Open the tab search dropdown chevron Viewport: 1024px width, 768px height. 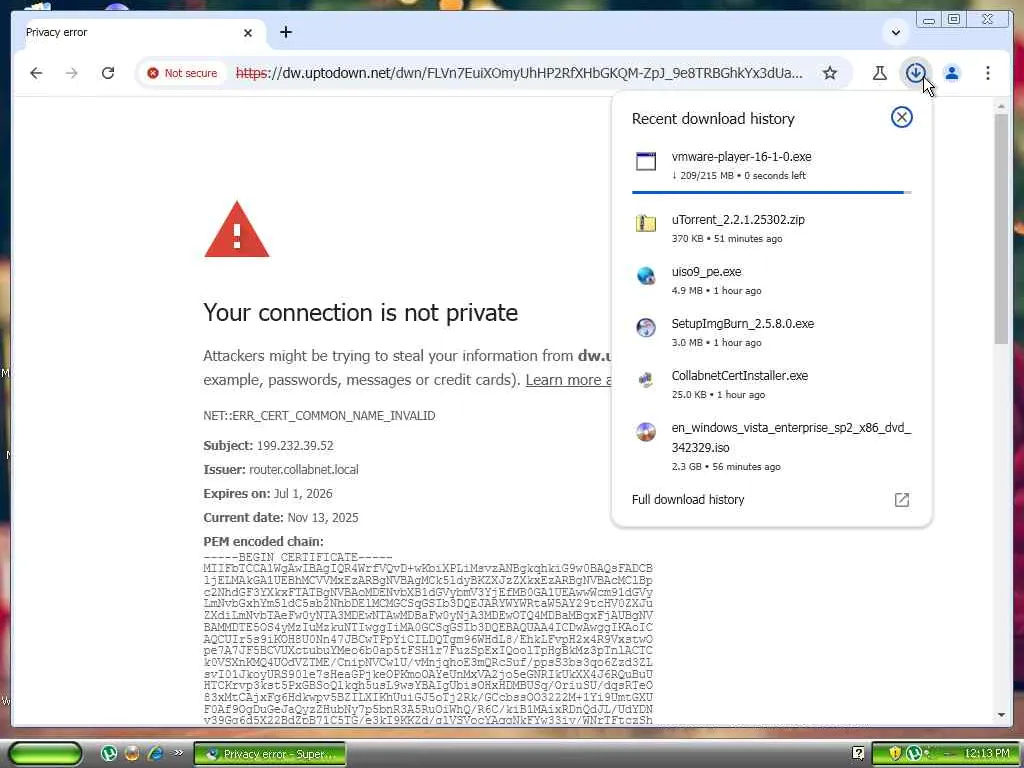(x=896, y=32)
